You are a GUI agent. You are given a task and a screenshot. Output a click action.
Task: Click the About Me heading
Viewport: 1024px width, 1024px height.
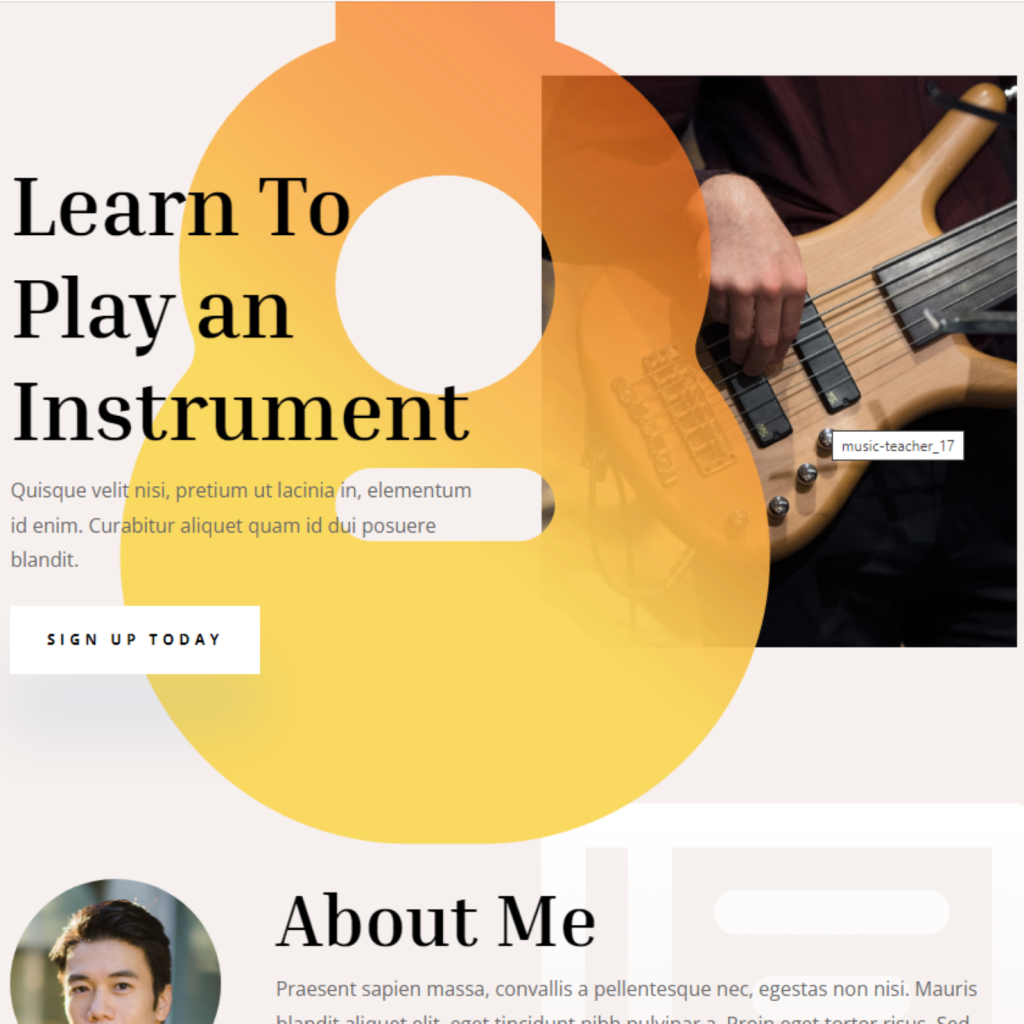coord(436,920)
